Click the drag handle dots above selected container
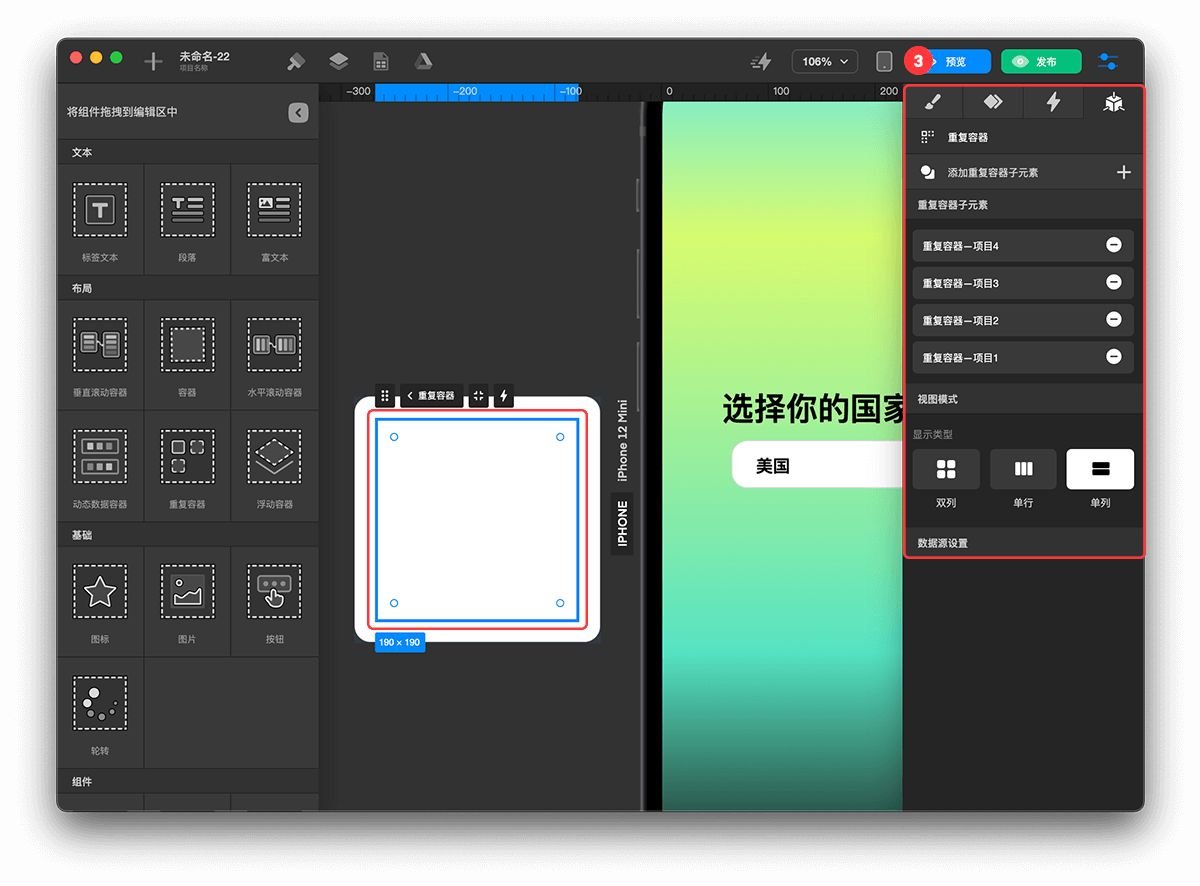Screen dimensions: 1200x886 385,396
